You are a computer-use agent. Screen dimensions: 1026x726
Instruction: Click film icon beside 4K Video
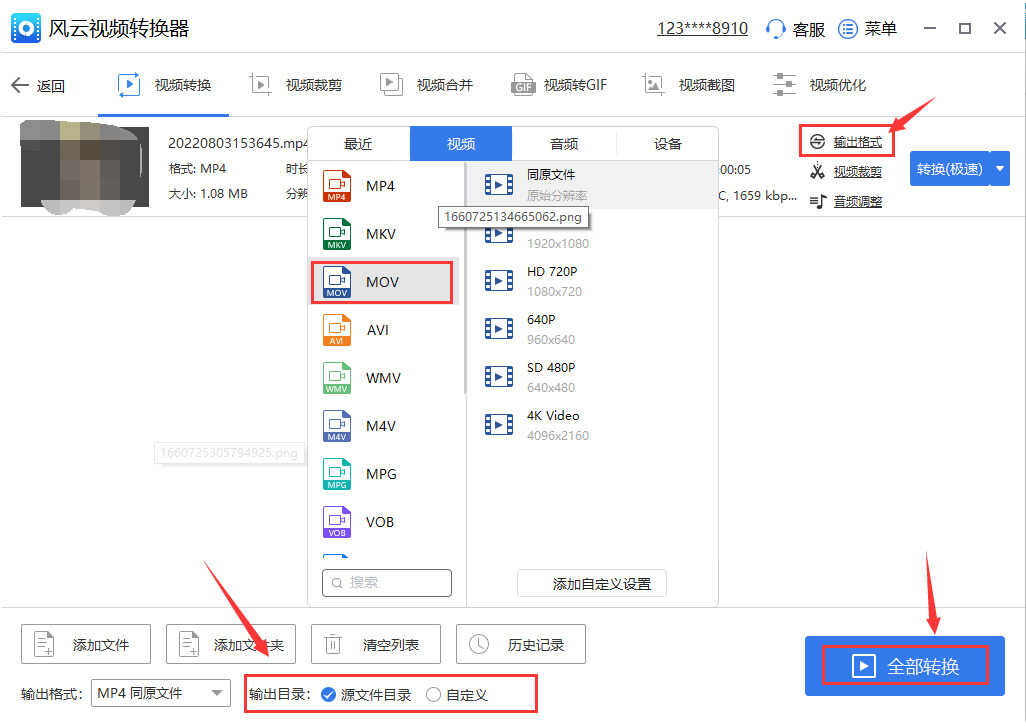pyautogui.click(x=499, y=424)
